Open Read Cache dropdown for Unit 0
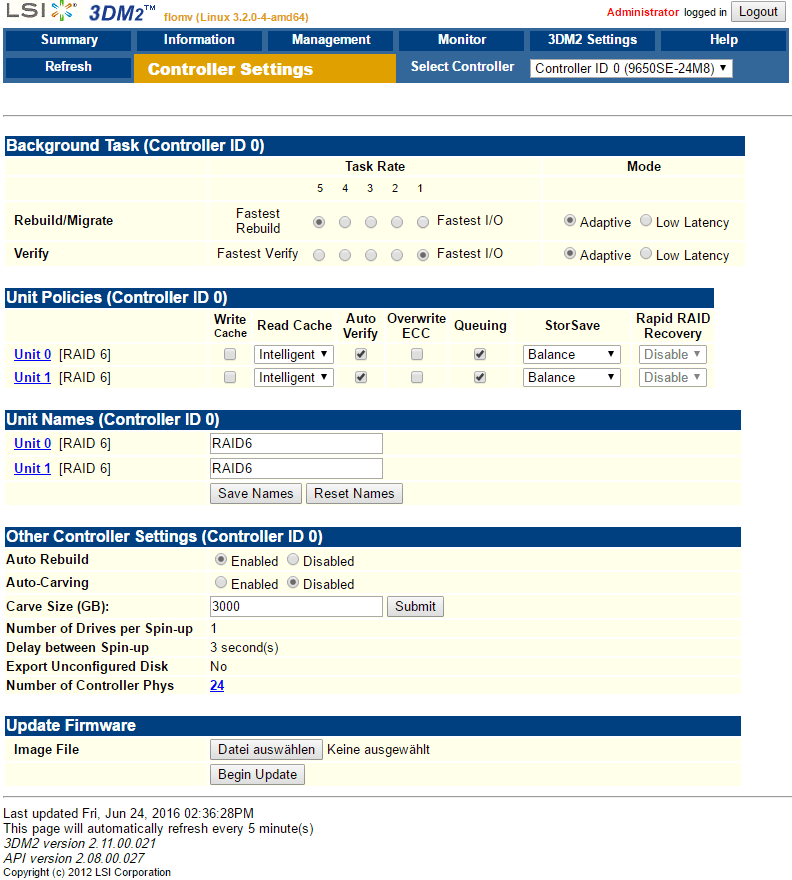Viewport: 792px width, 880px height. (294, 355)
